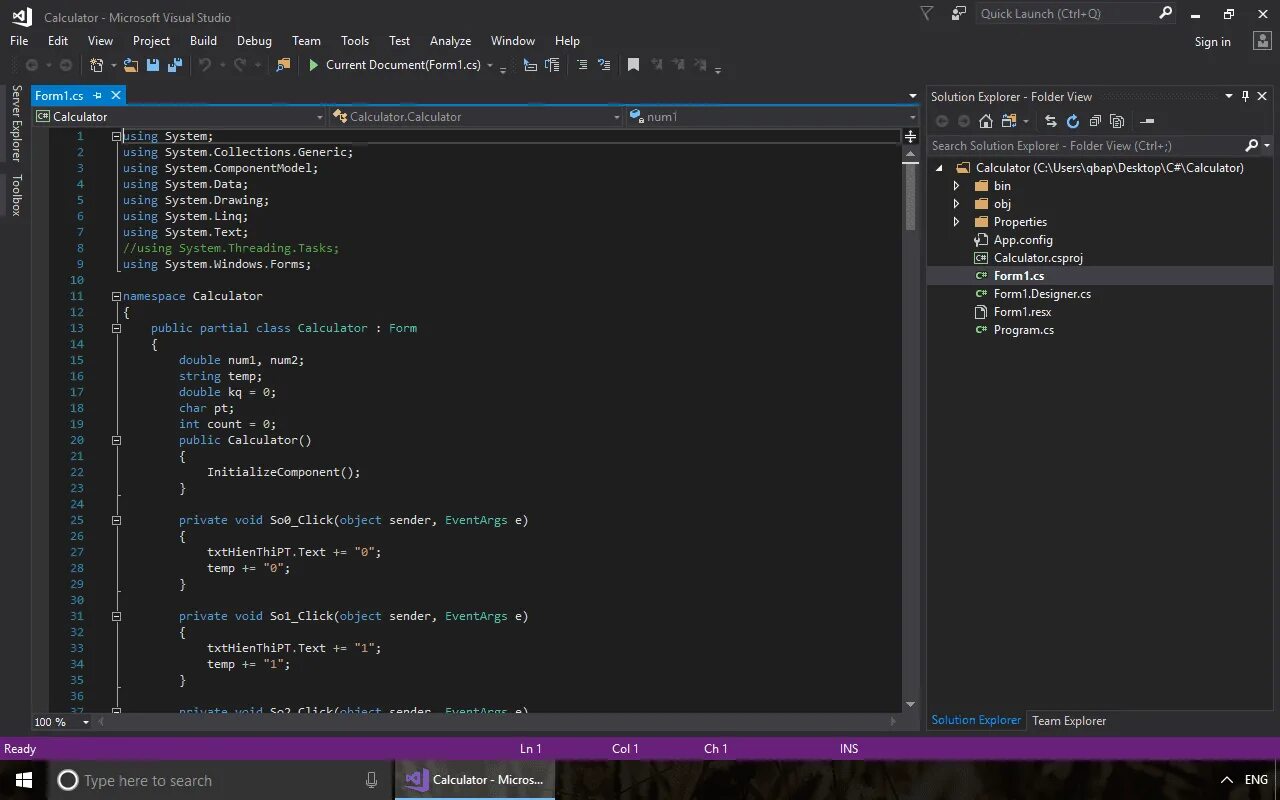The image size is (1280, 800).
Task: Expand the bin folder
Action: coord(956,186)
